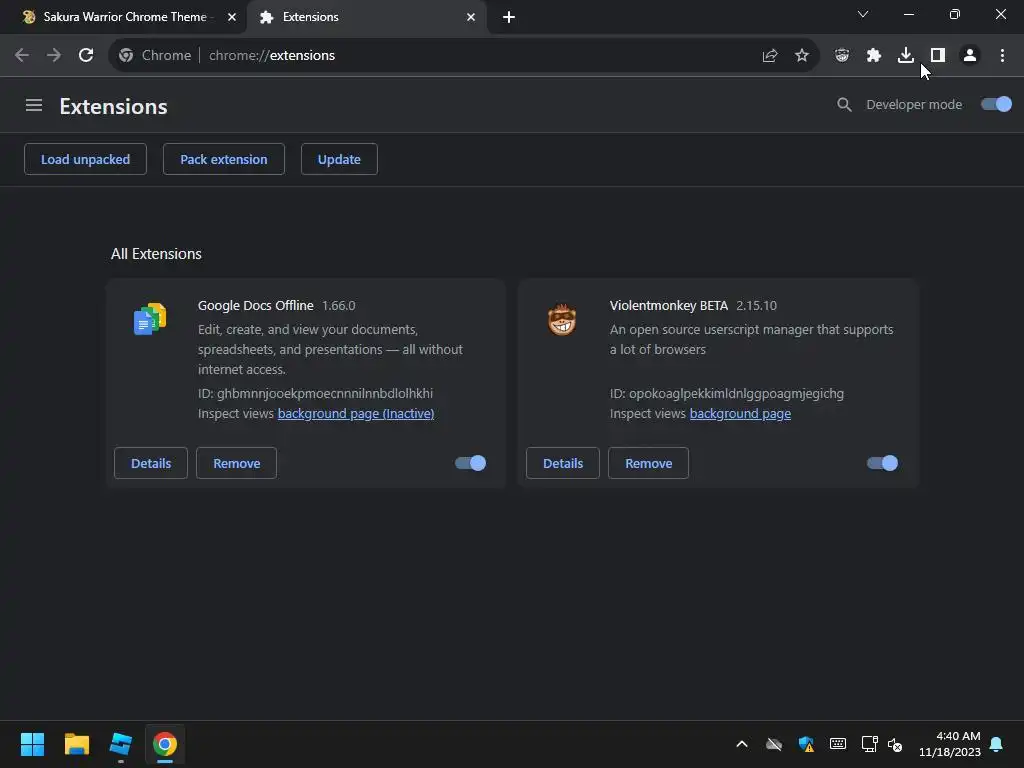
Task: View site information Chrome icon in address bar
Action: 126,56
